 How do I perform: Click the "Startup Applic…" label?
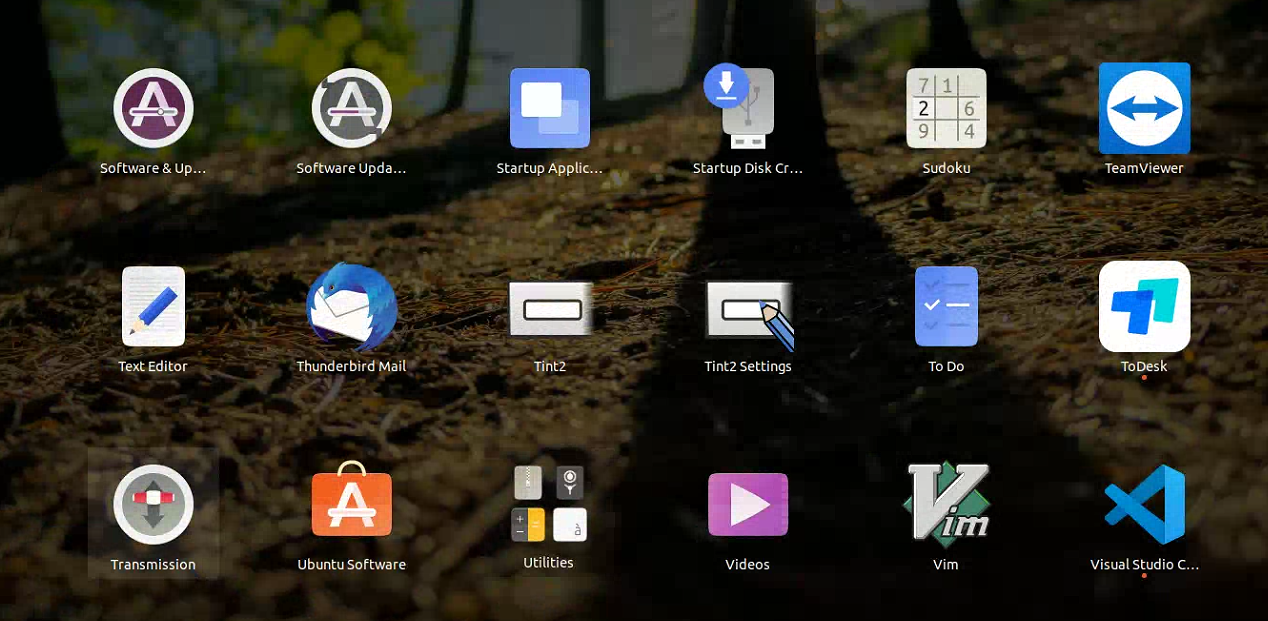click(550, 168)
